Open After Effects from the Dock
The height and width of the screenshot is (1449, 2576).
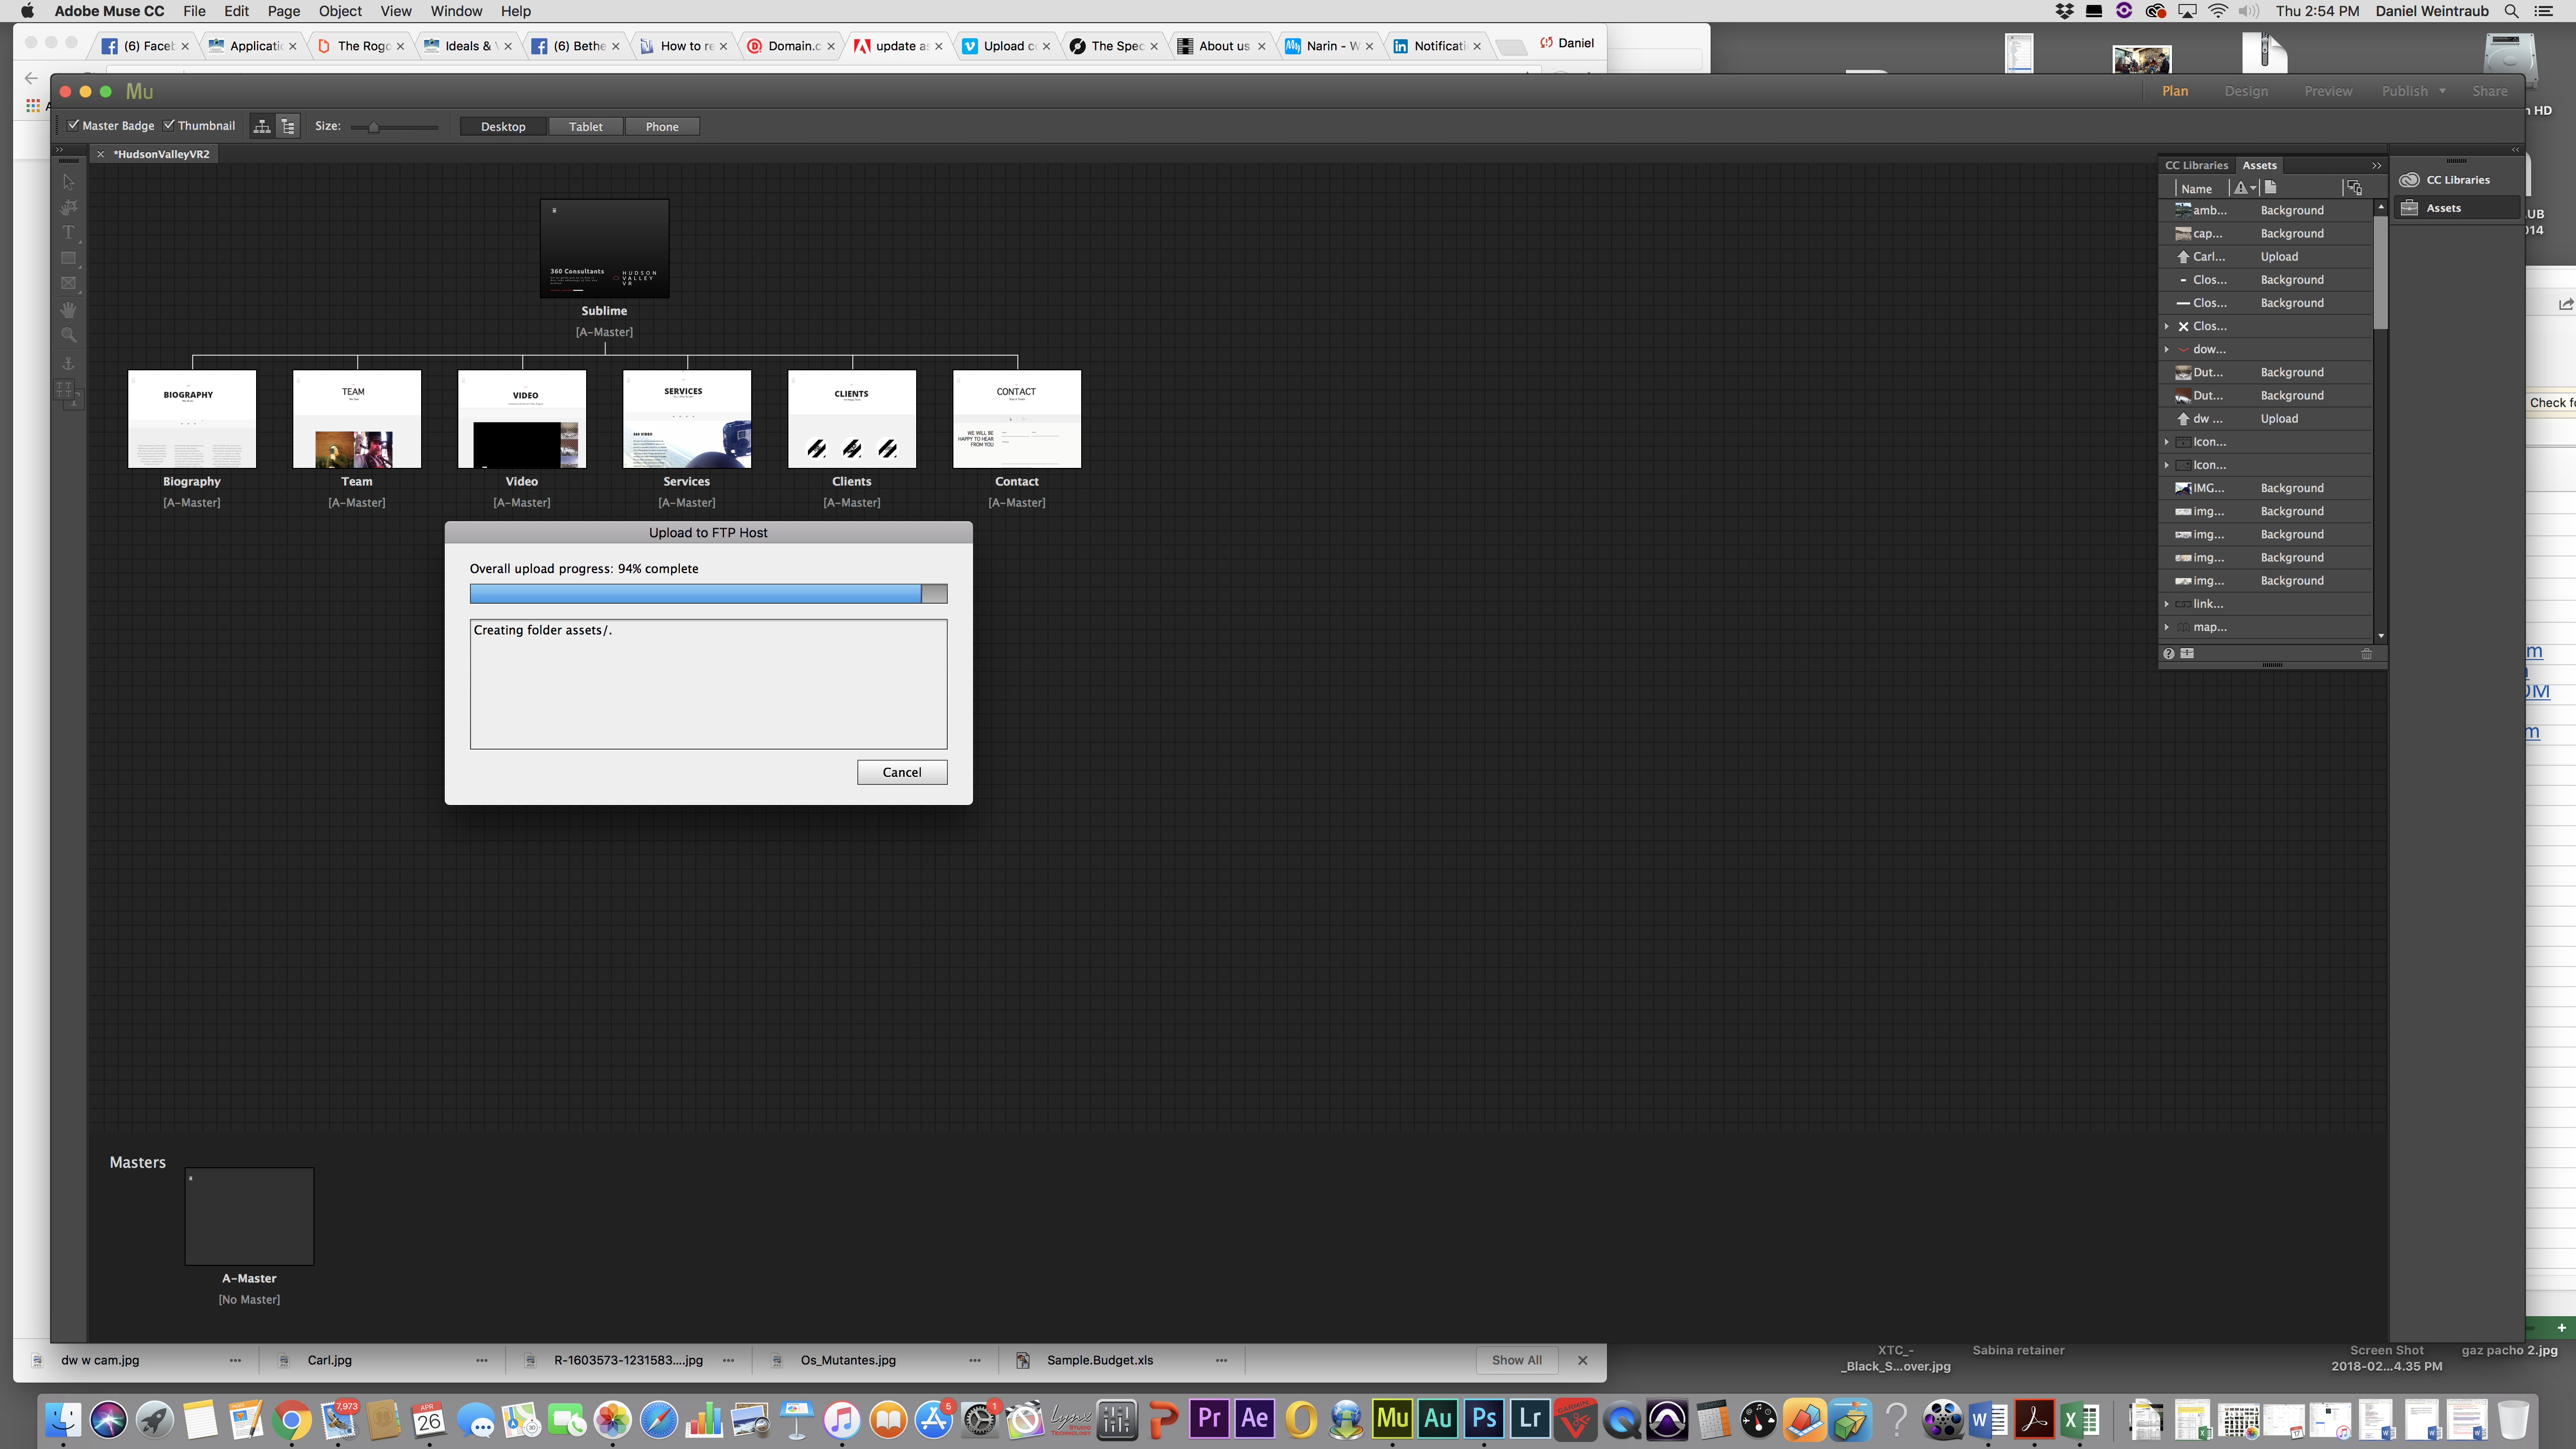click(1255, 1418)
